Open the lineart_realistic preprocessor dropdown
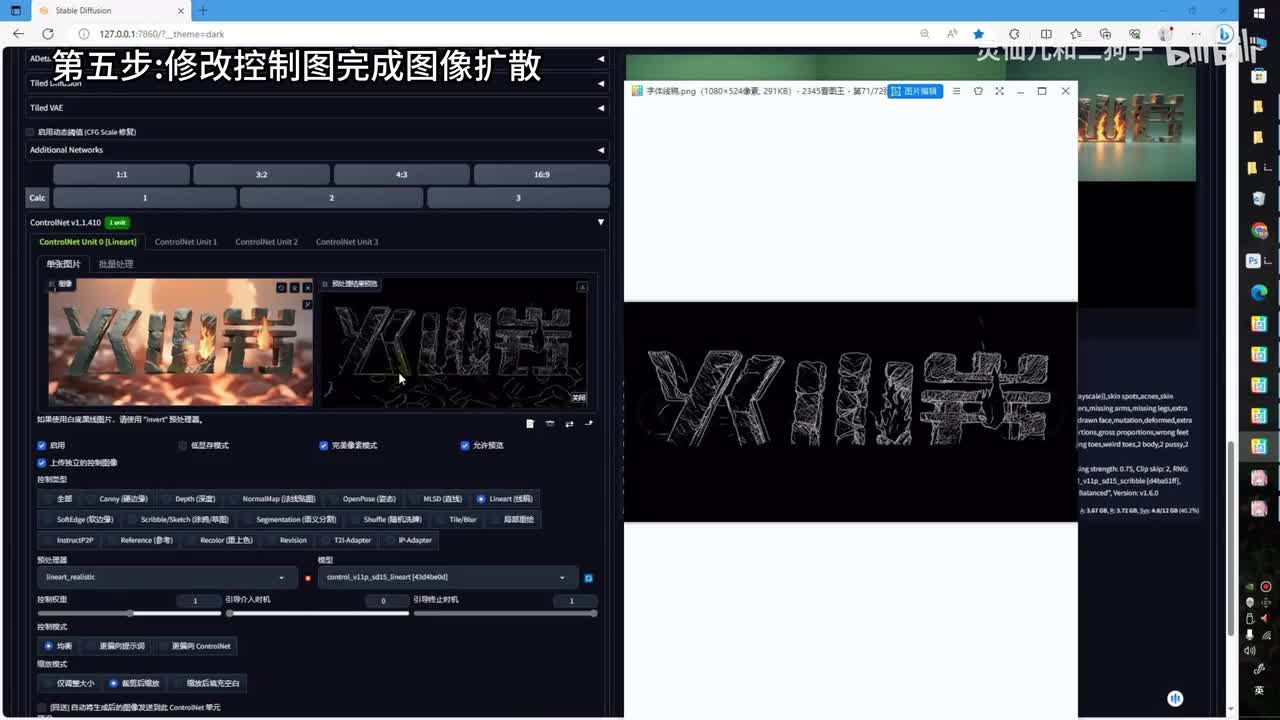Screen dimensions: 1280x720 point(165,577)
